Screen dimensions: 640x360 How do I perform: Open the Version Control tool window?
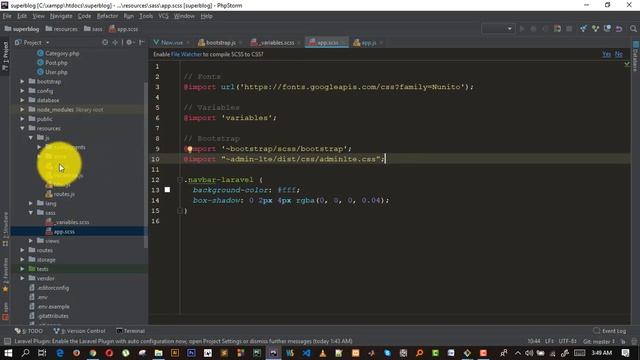point(80,331)
